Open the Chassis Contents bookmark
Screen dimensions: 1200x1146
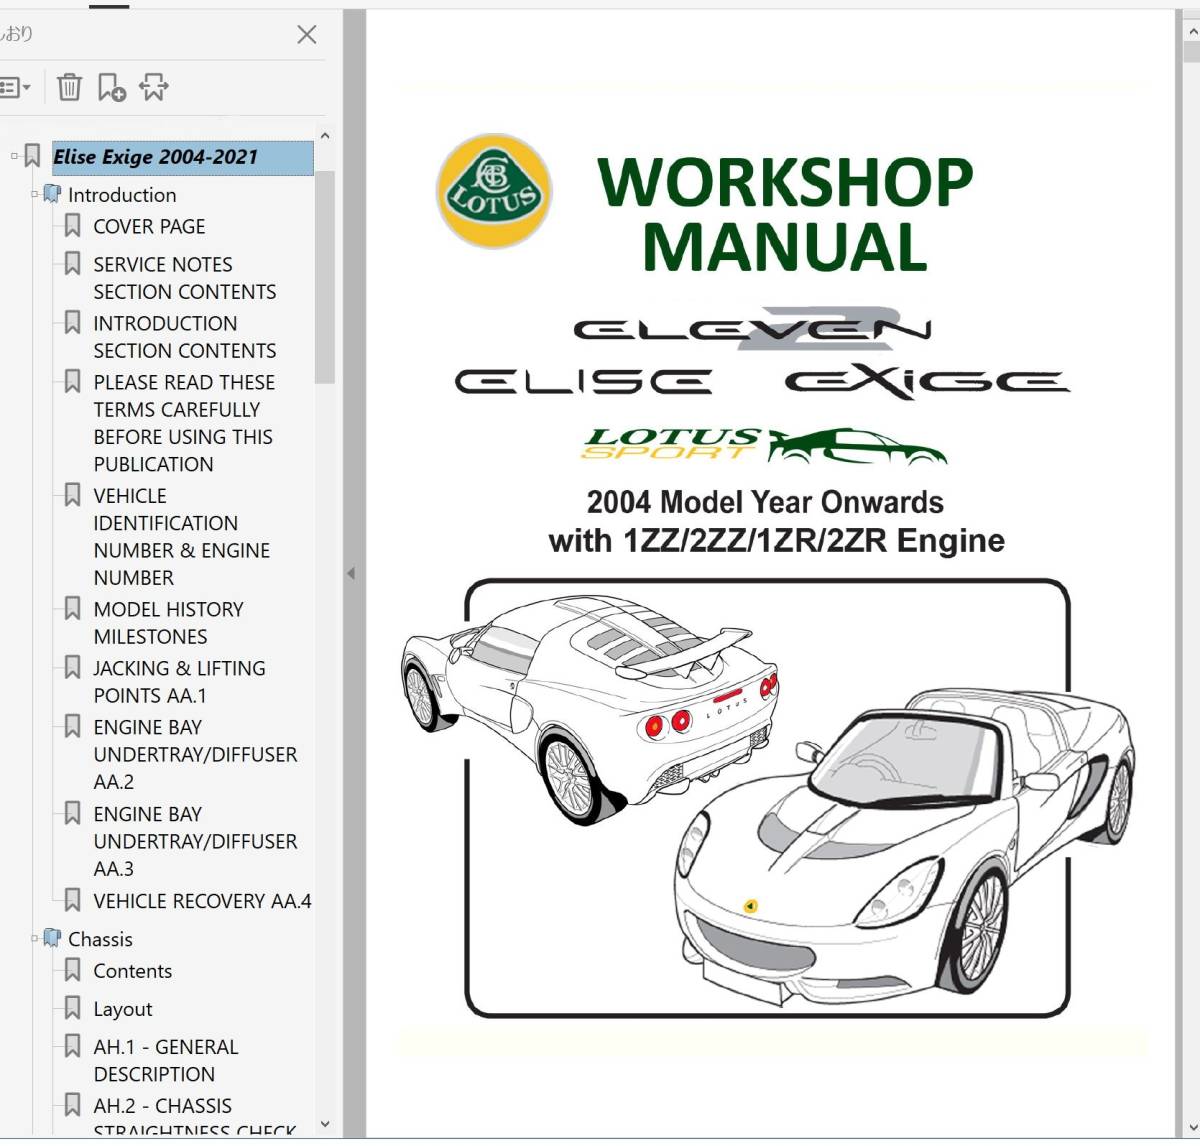(132, 971)
